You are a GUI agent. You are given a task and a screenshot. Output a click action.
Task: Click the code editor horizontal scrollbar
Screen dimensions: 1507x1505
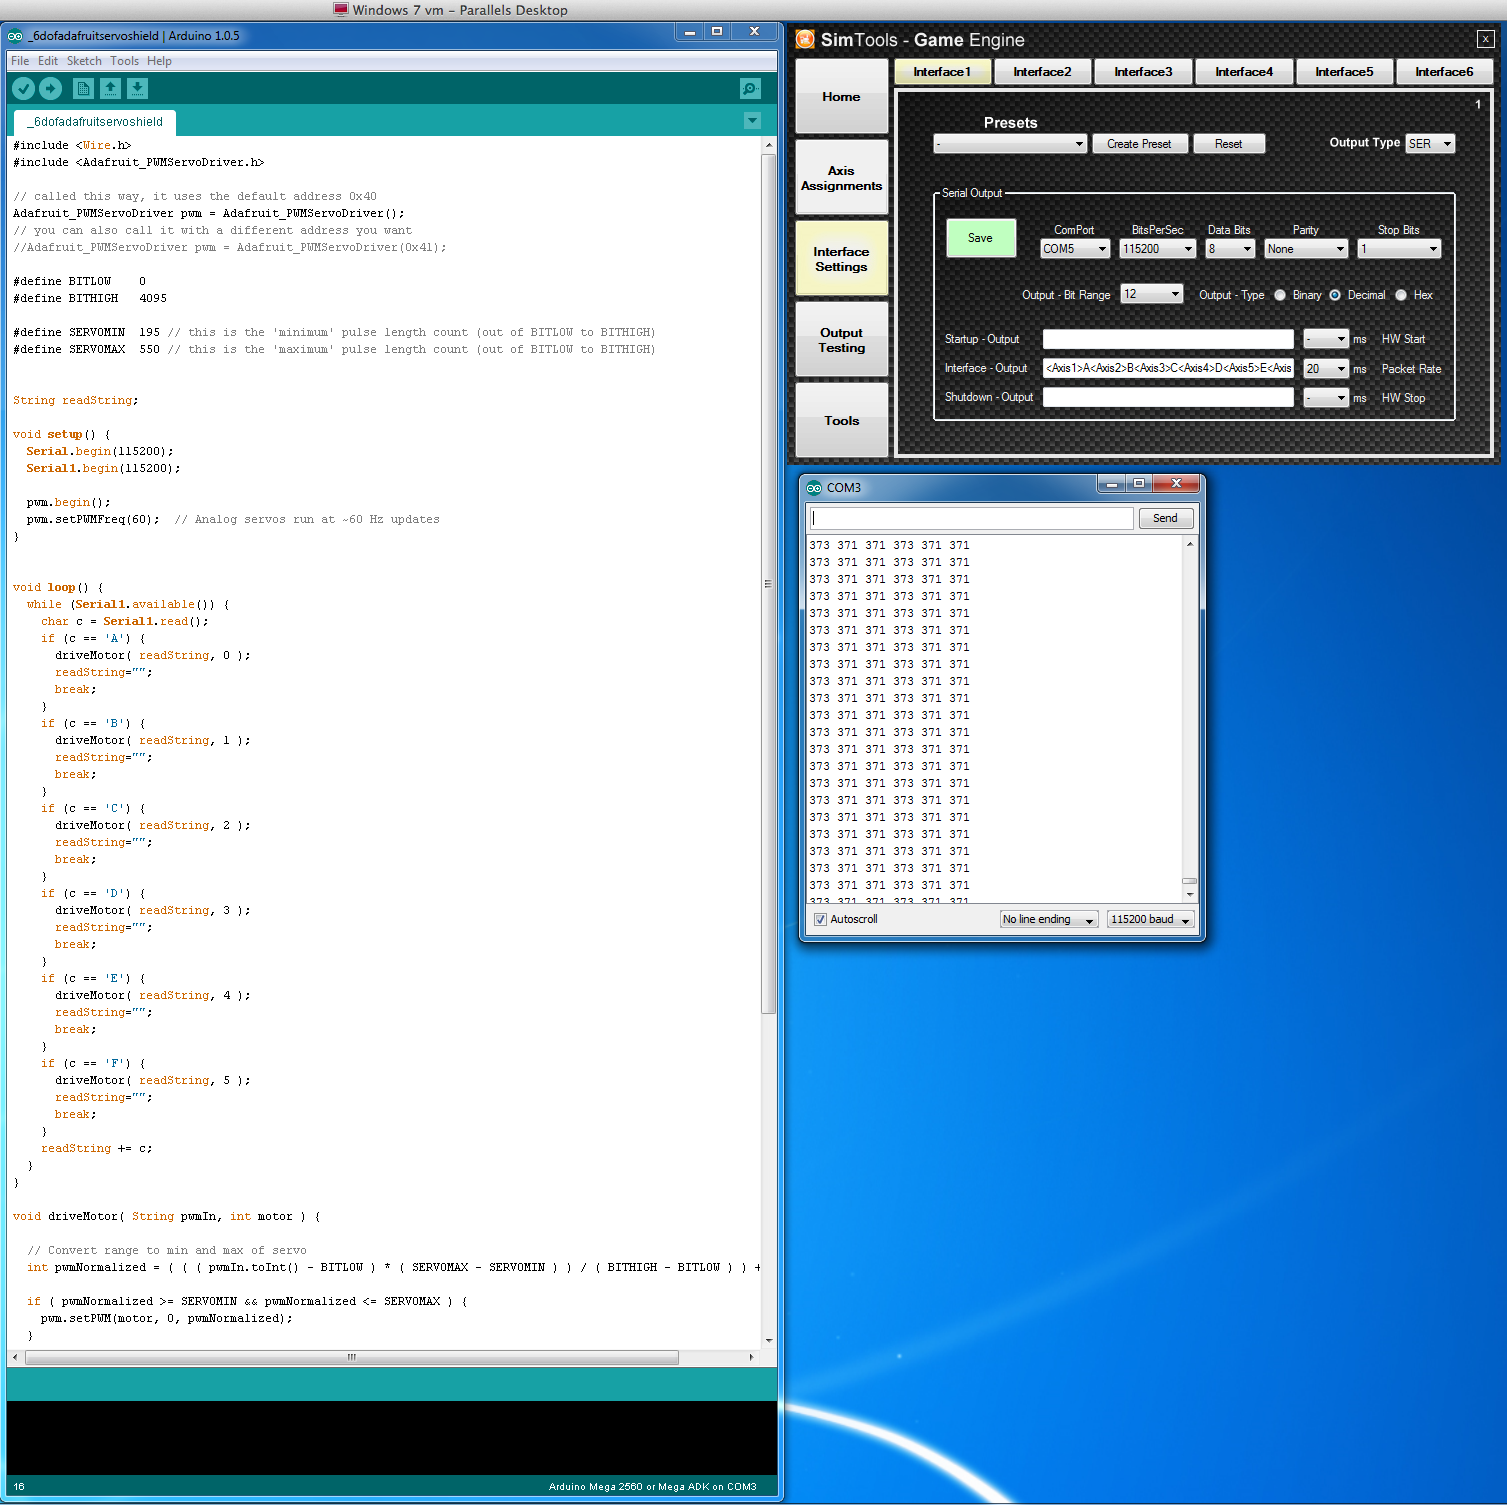click(x=352, y=1357)
